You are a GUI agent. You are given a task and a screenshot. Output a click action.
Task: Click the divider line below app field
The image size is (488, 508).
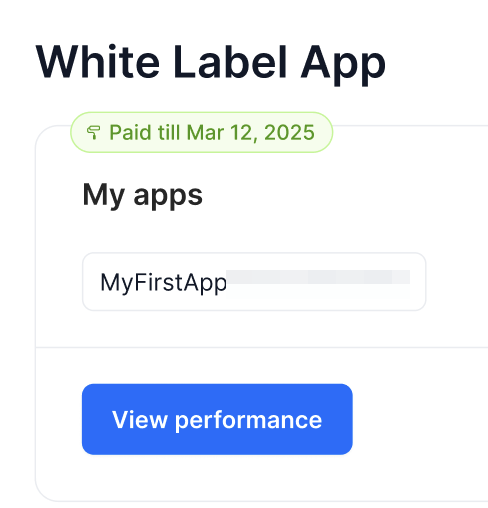pyautogui.click(x=262, y=347)
